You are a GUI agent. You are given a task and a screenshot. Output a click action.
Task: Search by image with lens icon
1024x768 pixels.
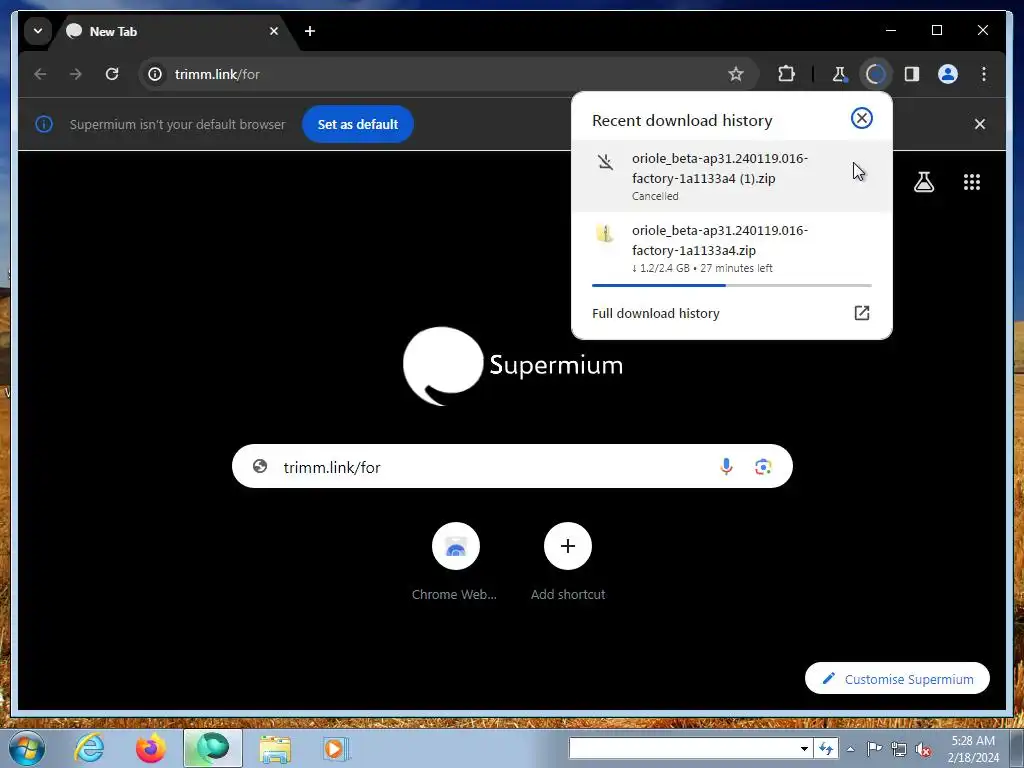click(x=763, y=466)
